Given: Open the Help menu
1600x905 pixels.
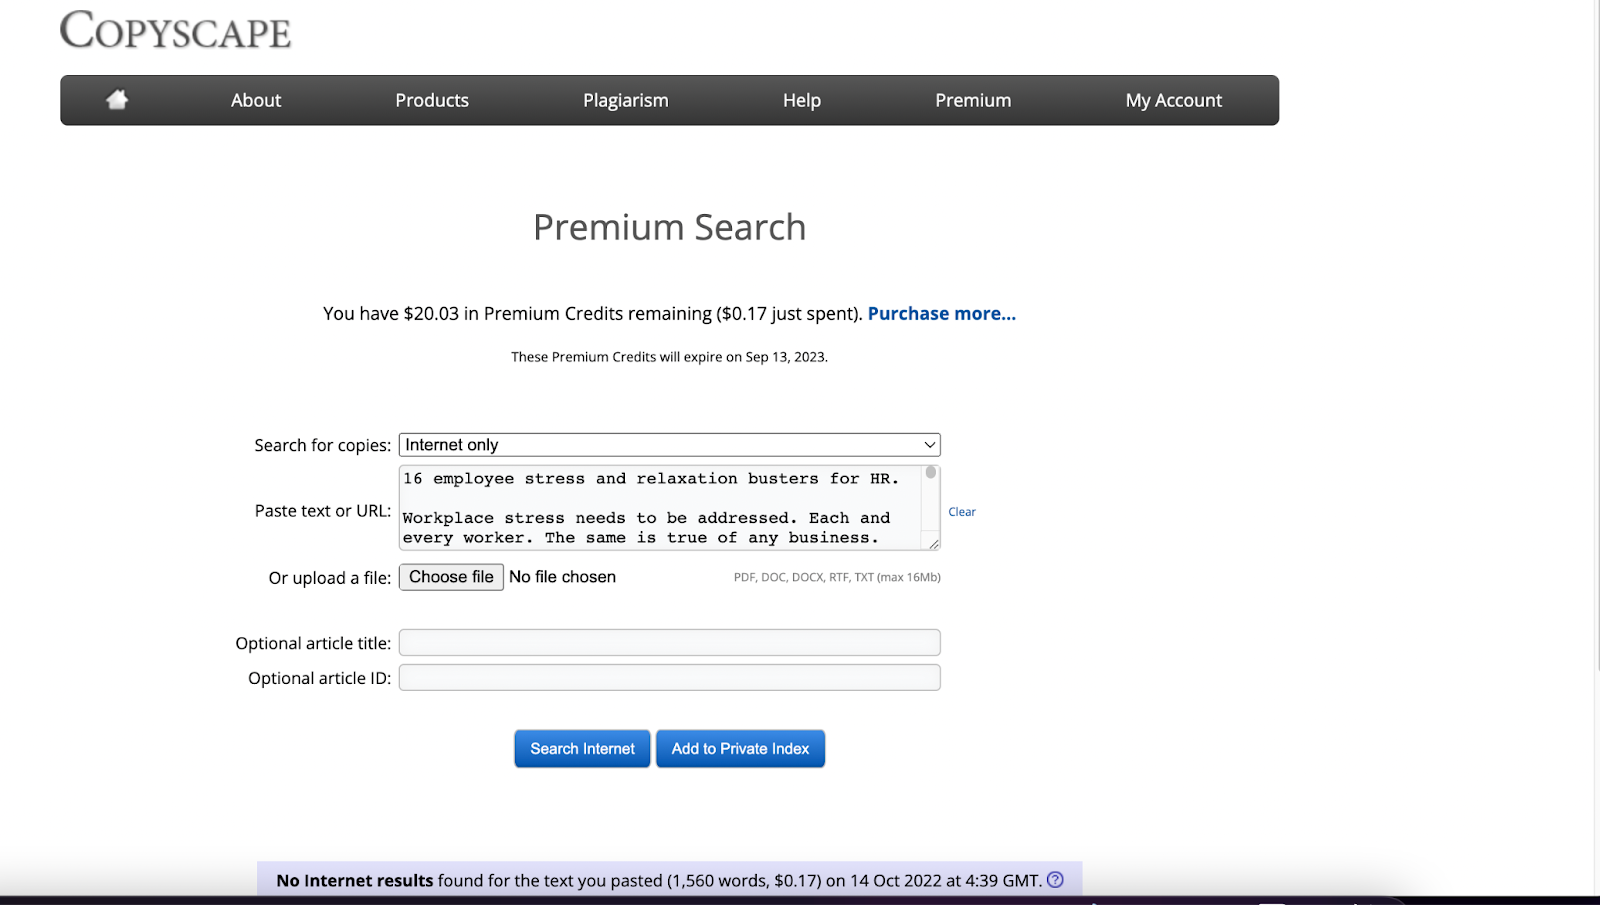Looking at the screenshot, I should pyautogui.click(x=802, y=100).
